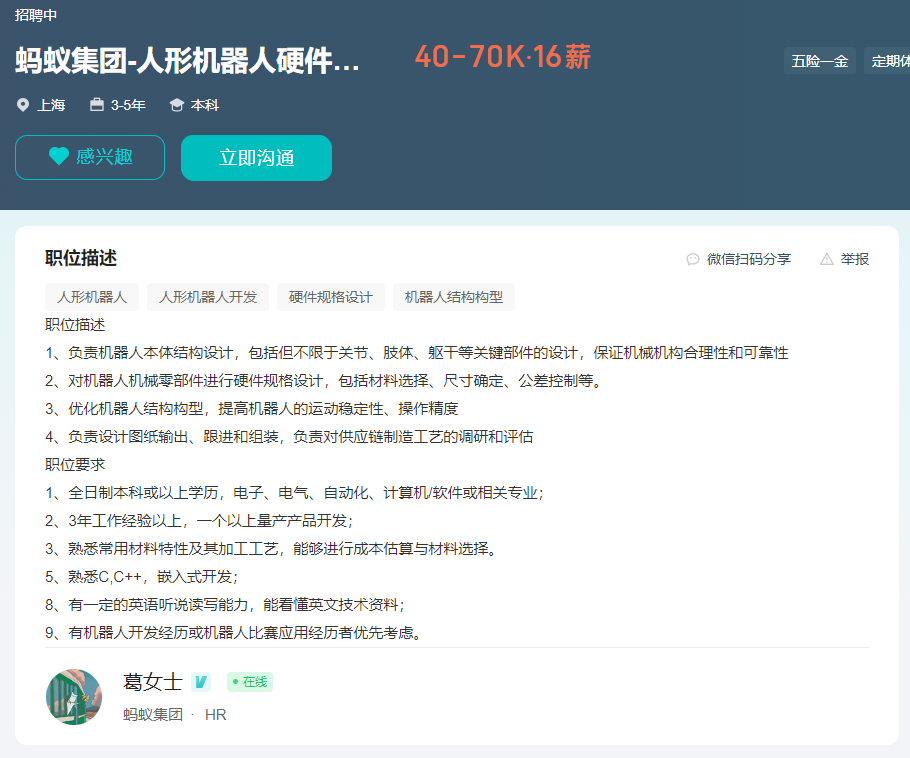Select the 硬件规格设计 skill tag
910x758 pixels.
click(x=332, y=297)
